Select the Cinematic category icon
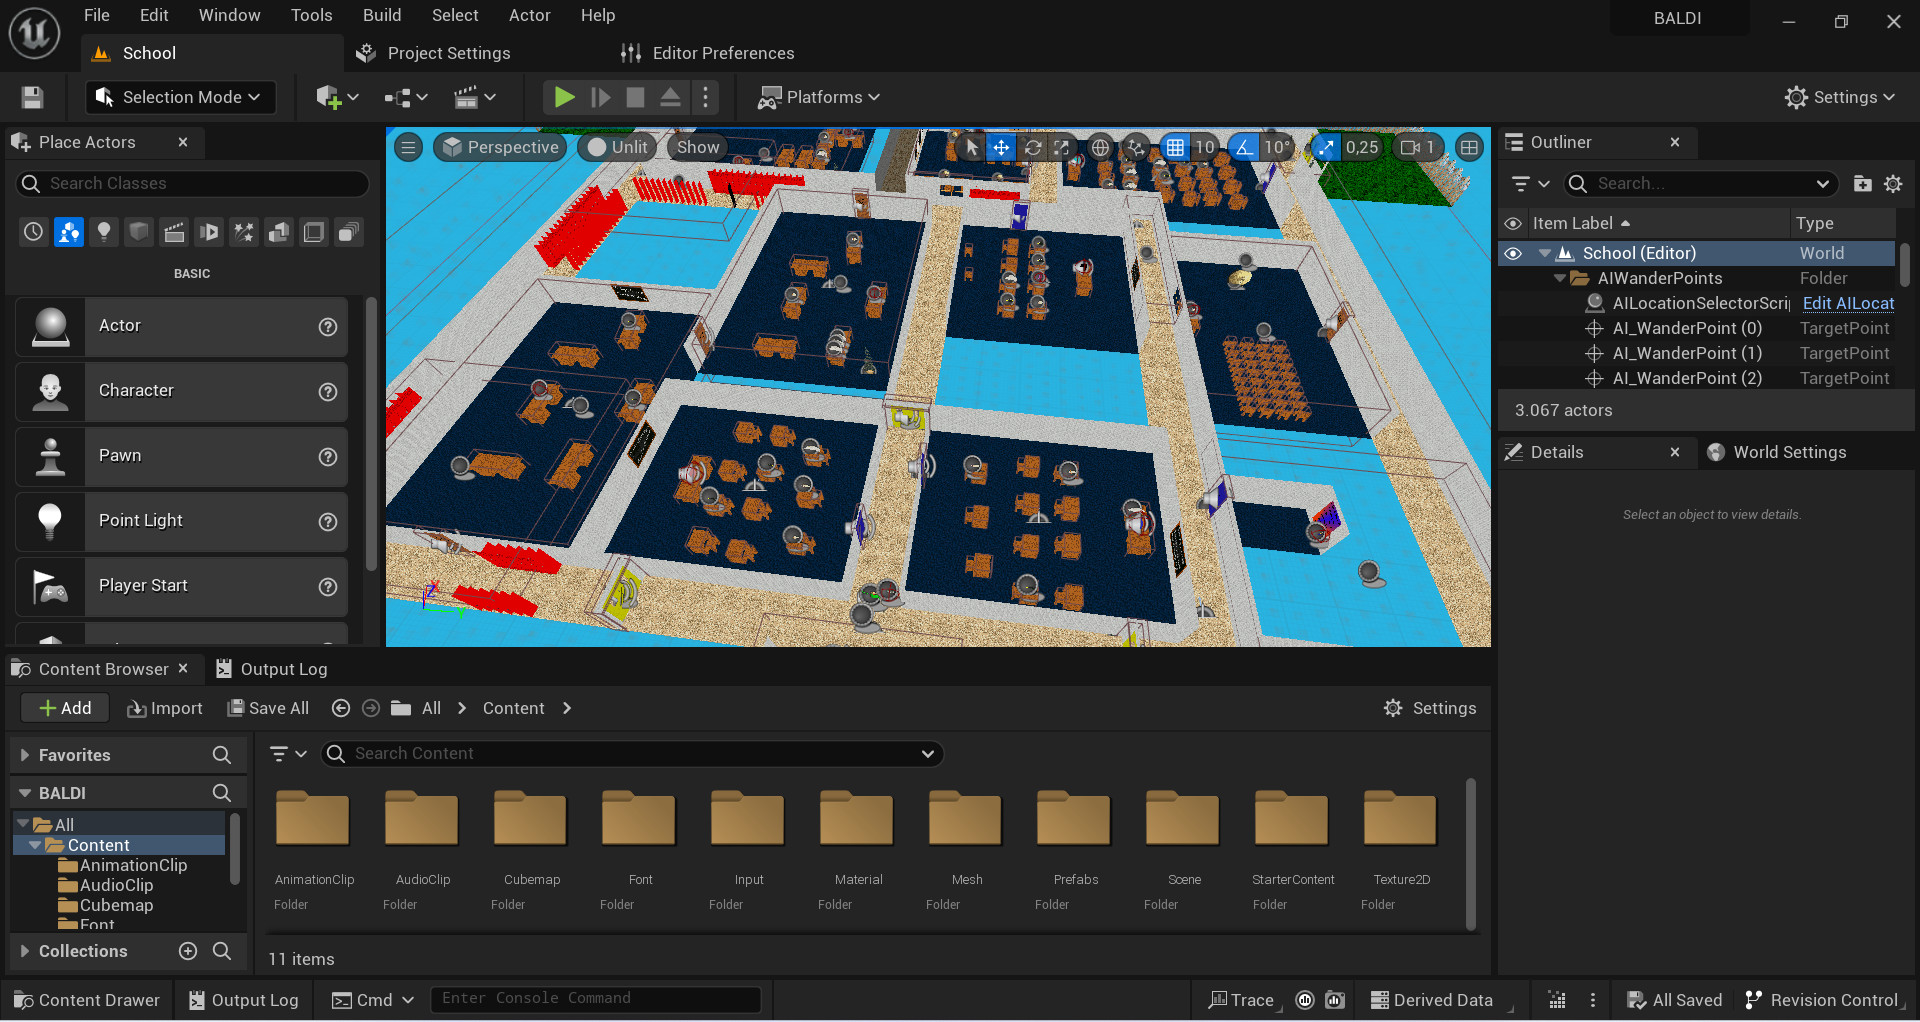Image resolution: width=1920 pixels, height=1022 pixels. tap(173, 232)
